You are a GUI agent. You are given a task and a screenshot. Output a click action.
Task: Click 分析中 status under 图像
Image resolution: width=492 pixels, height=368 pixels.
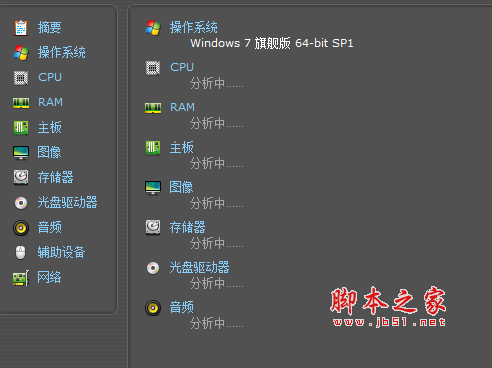point(217,203)
